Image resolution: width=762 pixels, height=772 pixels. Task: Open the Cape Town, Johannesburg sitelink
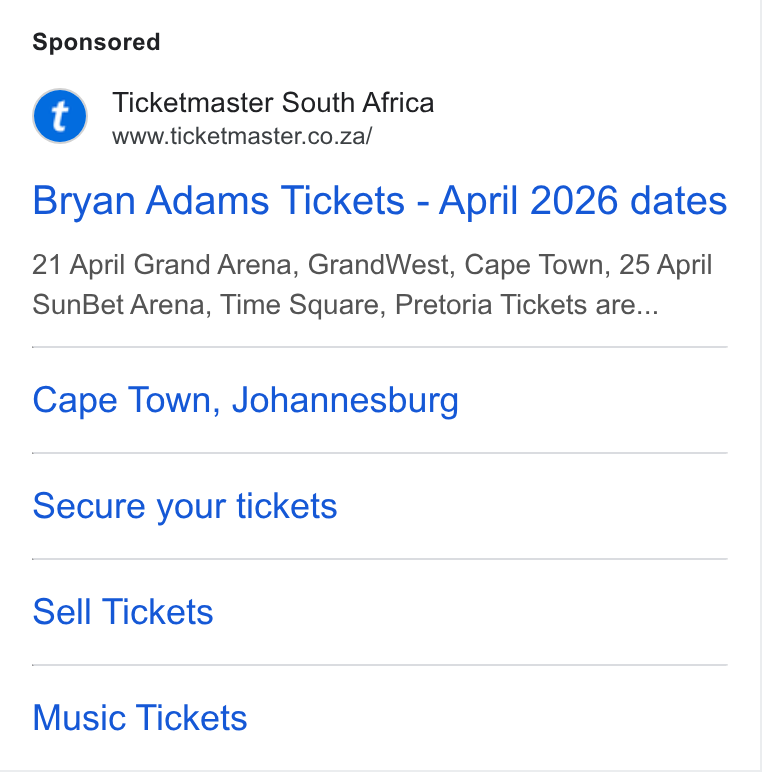pyautogui.click(x=245, y=400)
